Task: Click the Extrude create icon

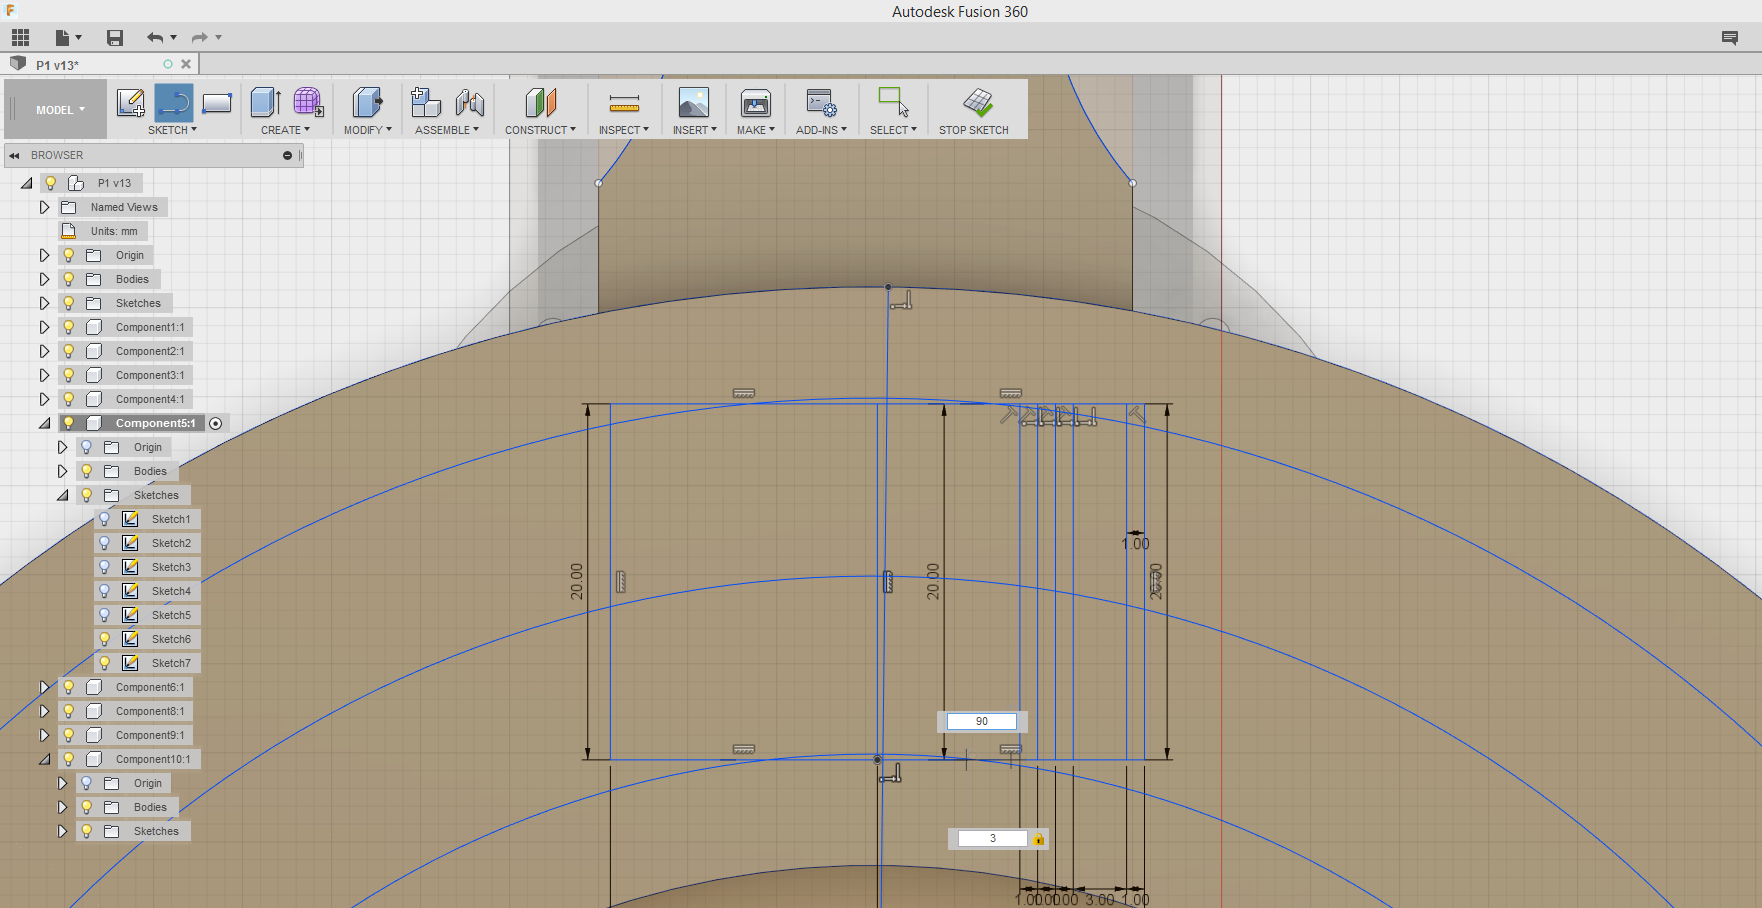Action: tap(265, 103)
